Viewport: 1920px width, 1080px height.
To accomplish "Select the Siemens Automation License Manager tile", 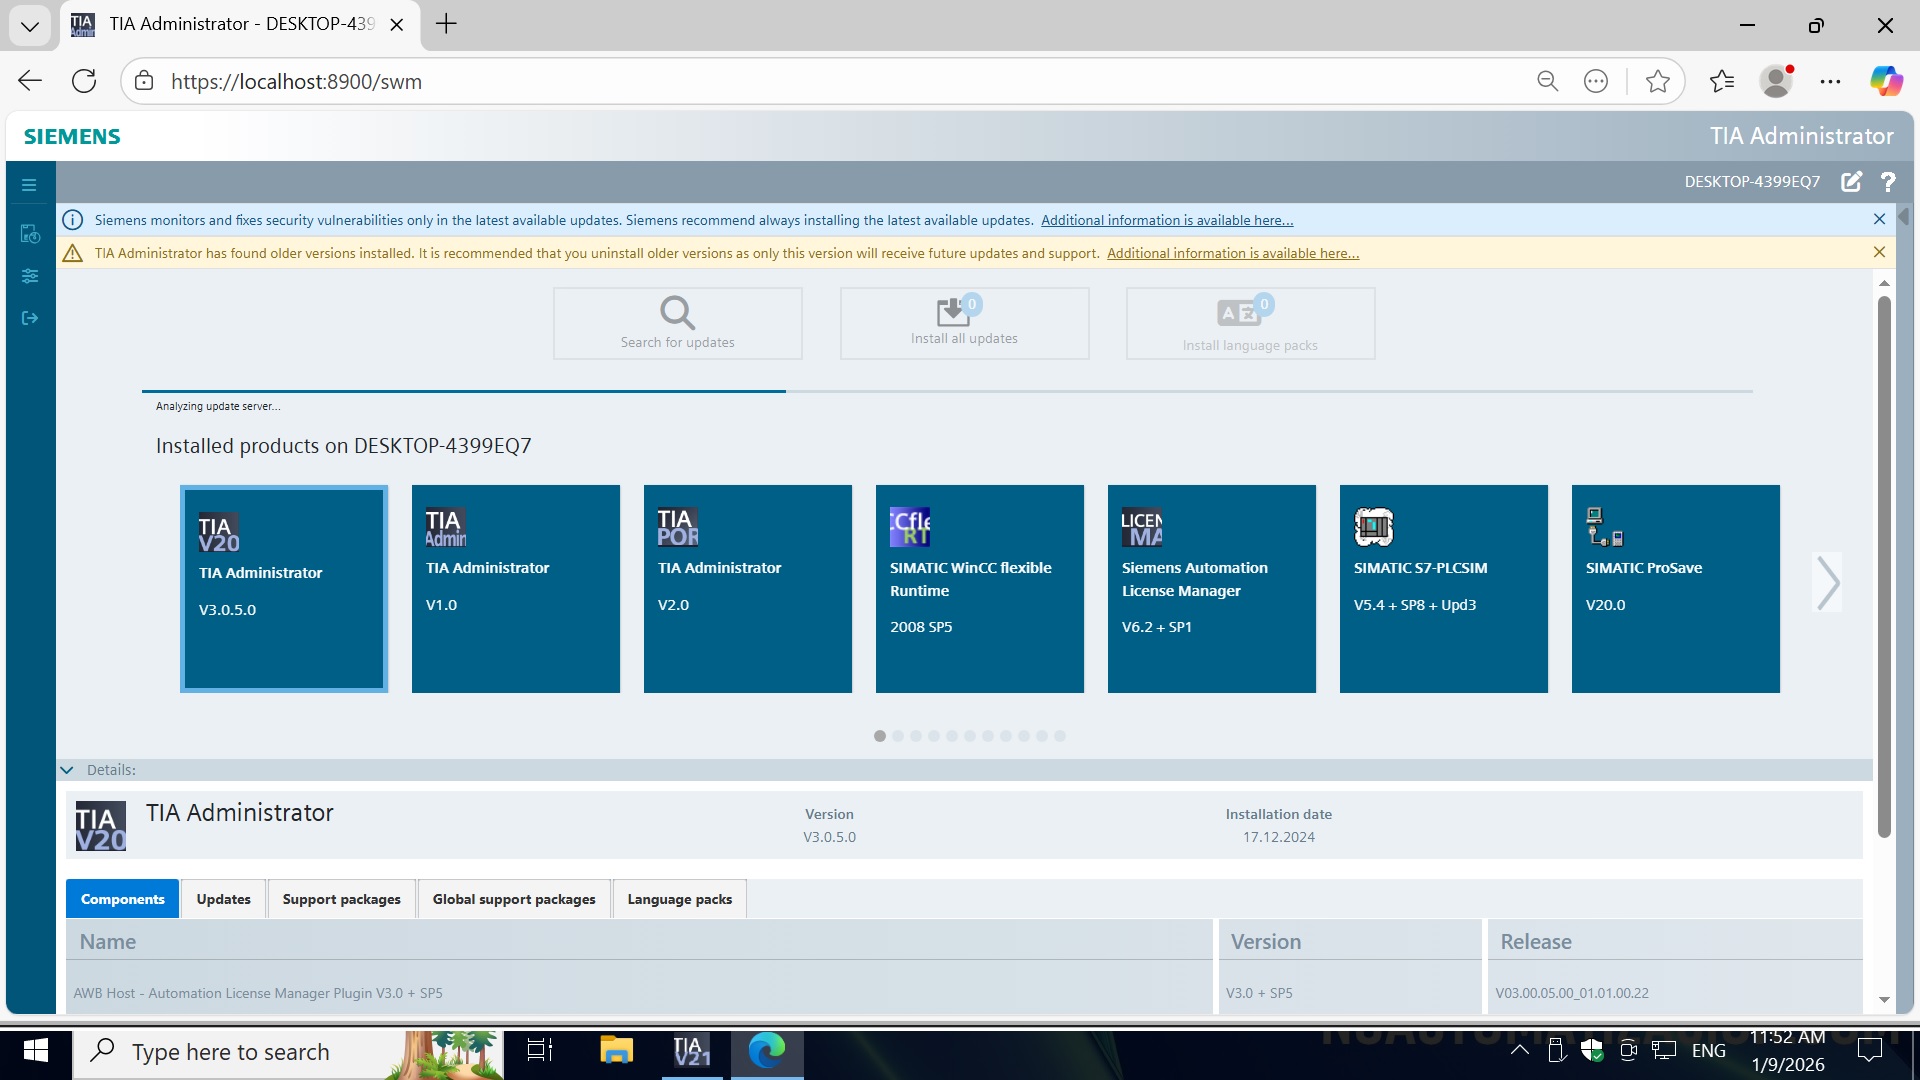I will pos(1212,589).
